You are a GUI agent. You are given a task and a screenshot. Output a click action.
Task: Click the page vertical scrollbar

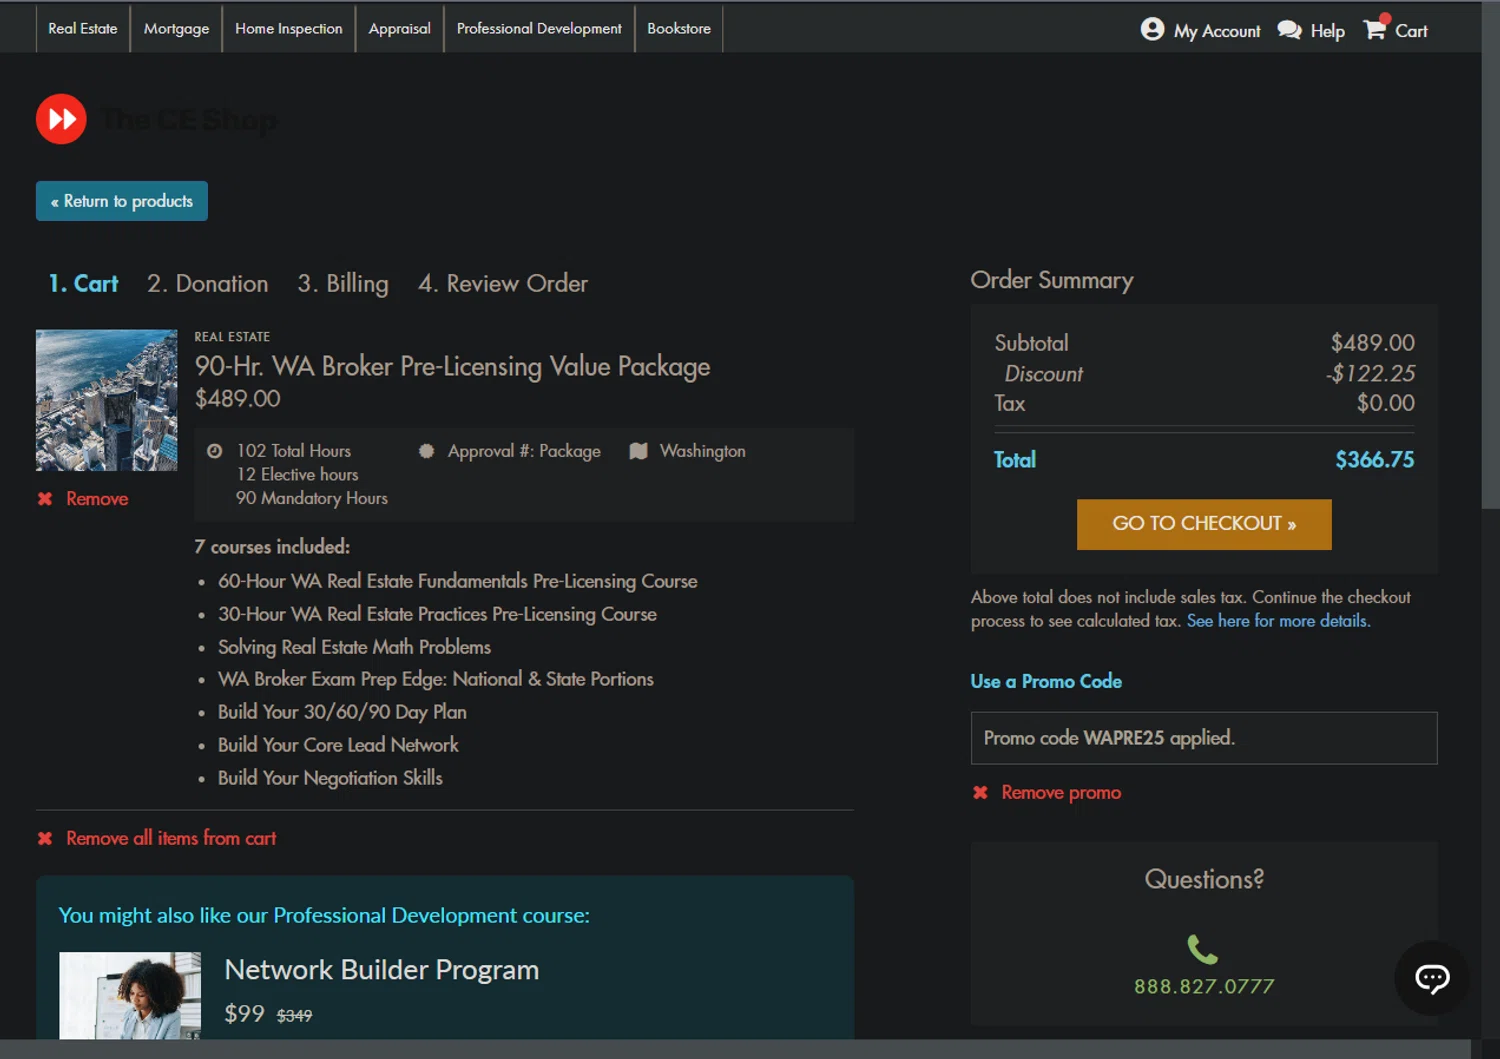click(1490, 254)
